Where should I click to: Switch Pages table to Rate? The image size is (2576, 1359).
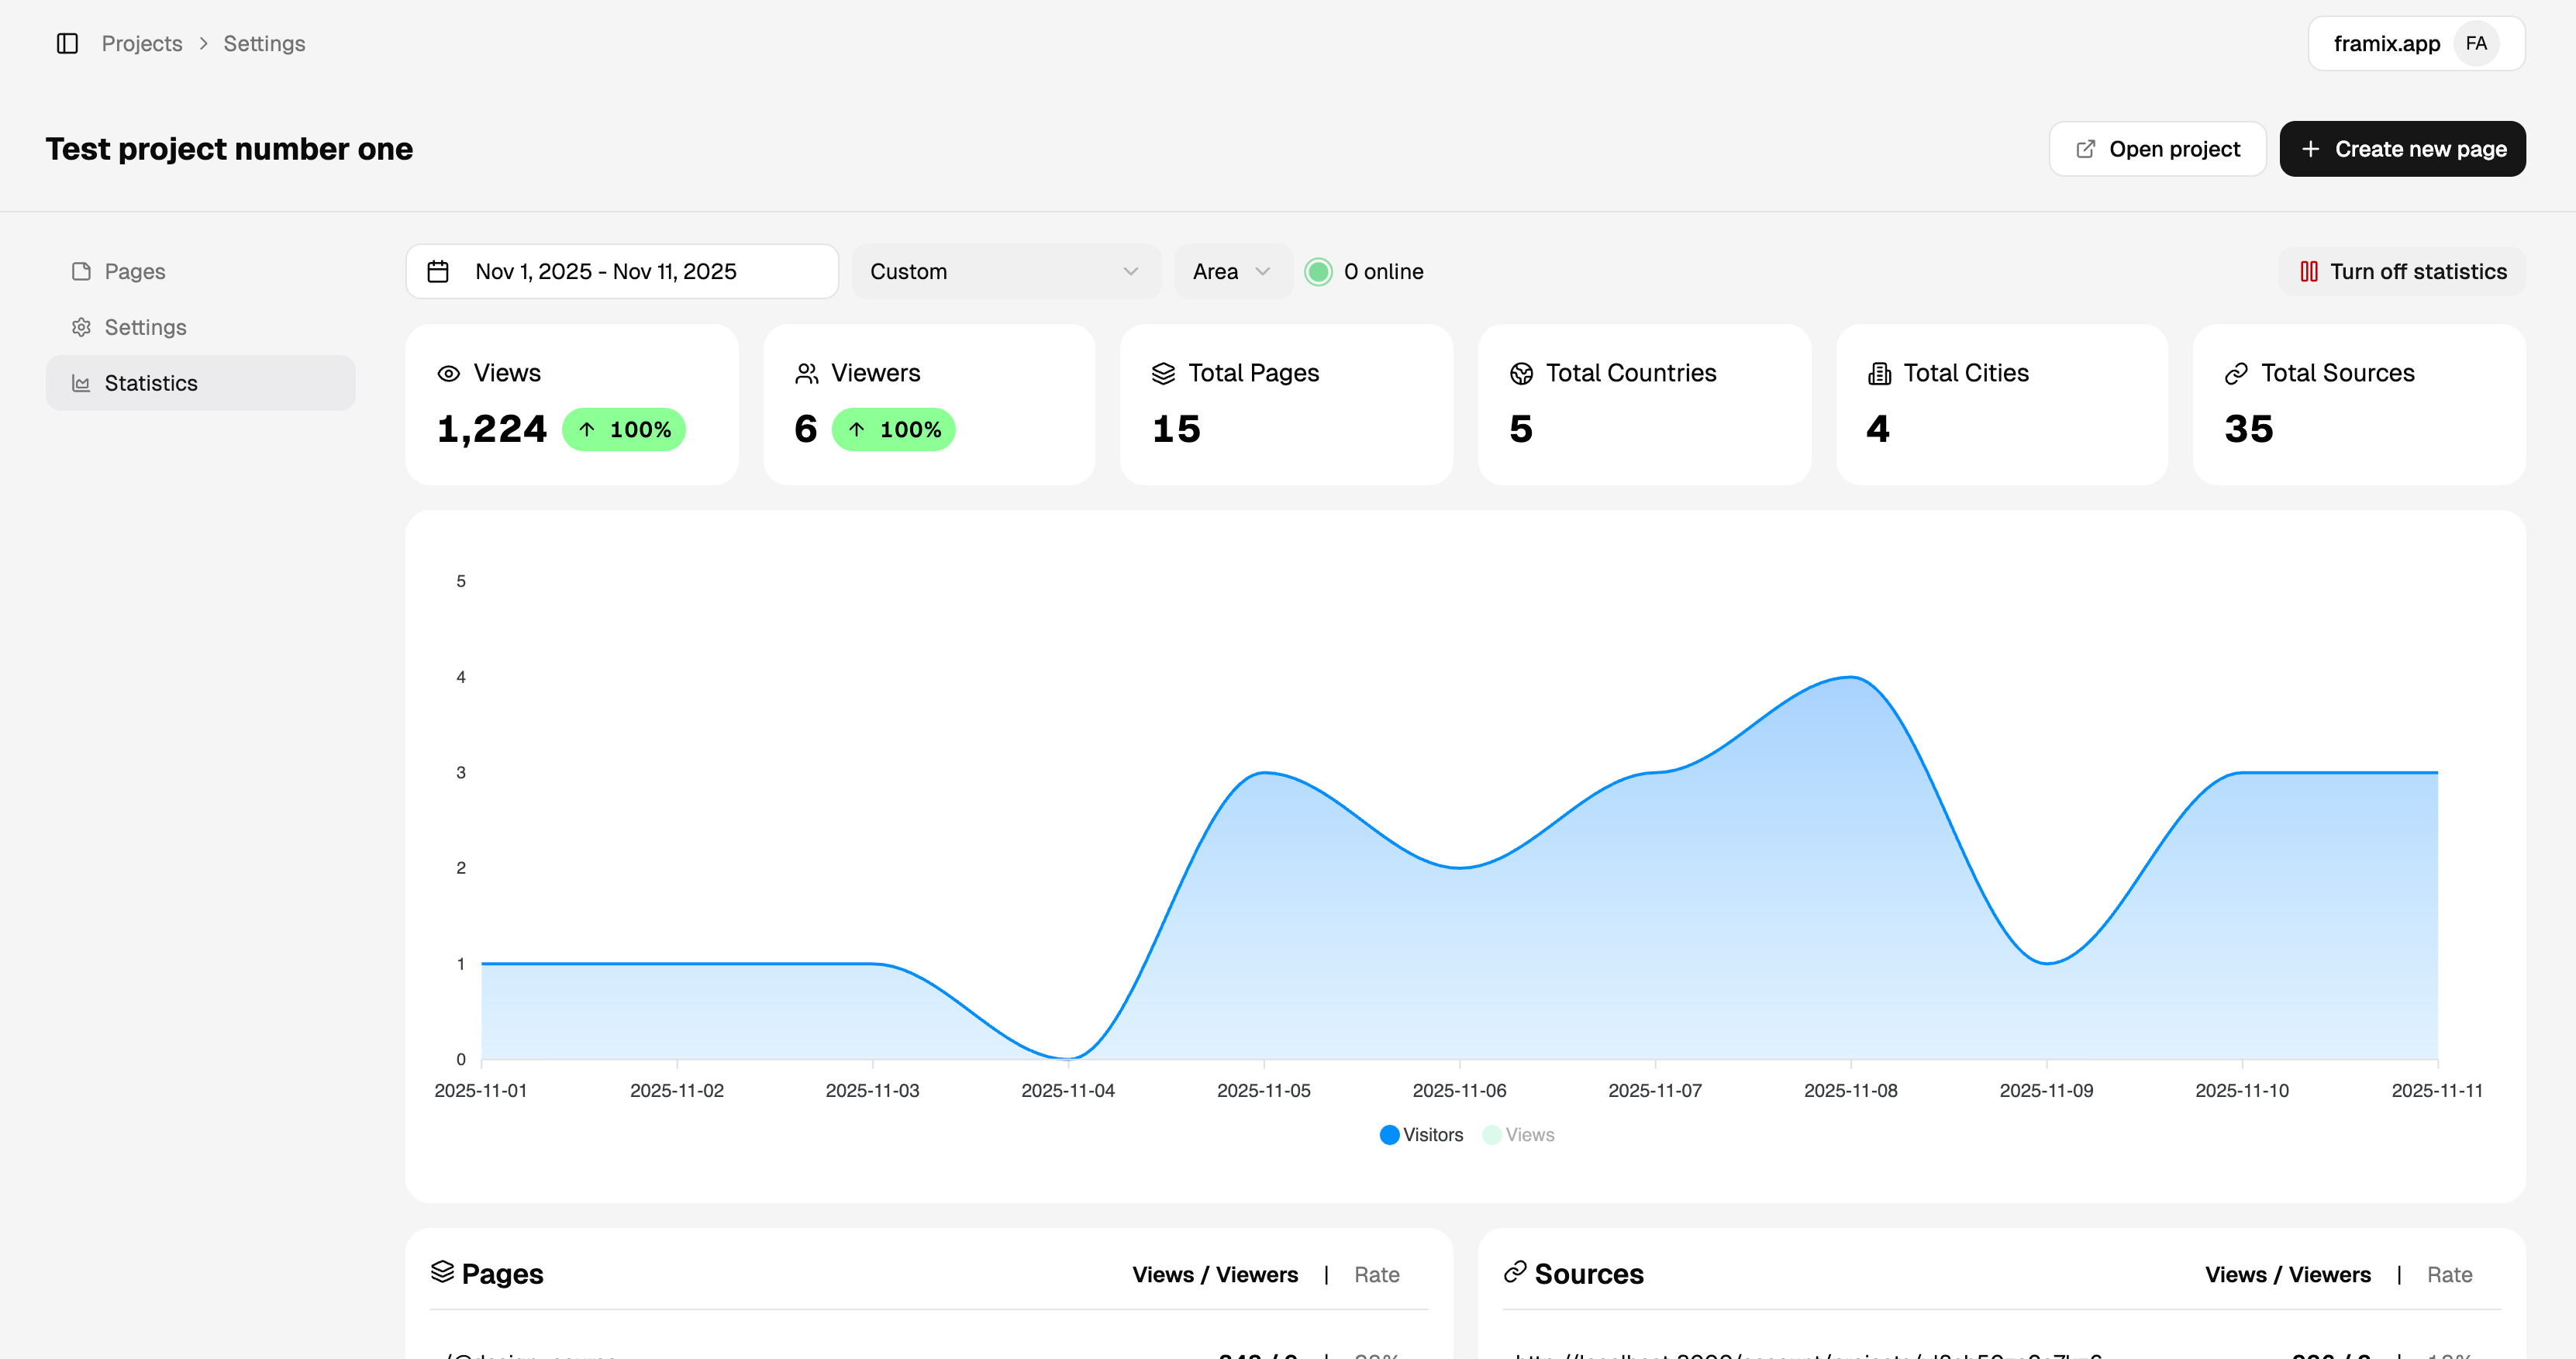[1376, 1275]
